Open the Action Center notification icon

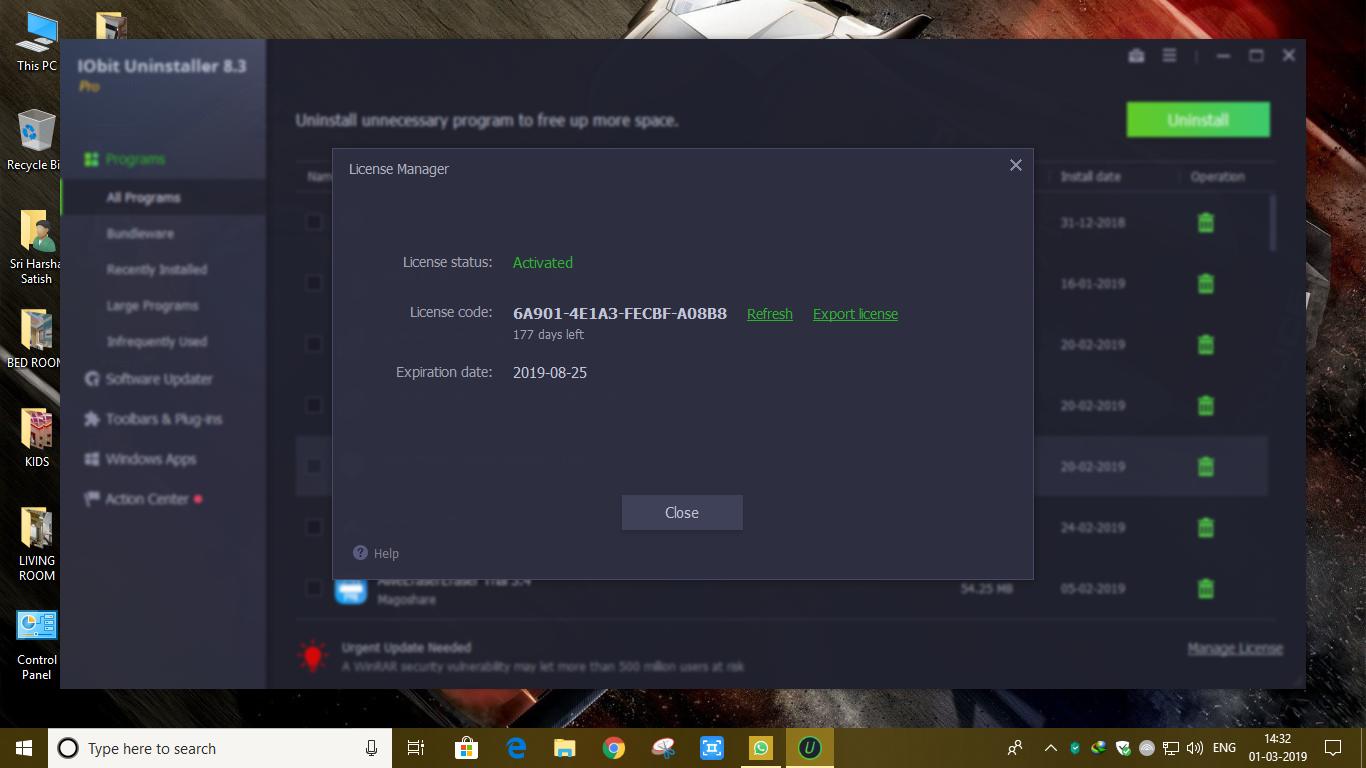[1332, 748]
